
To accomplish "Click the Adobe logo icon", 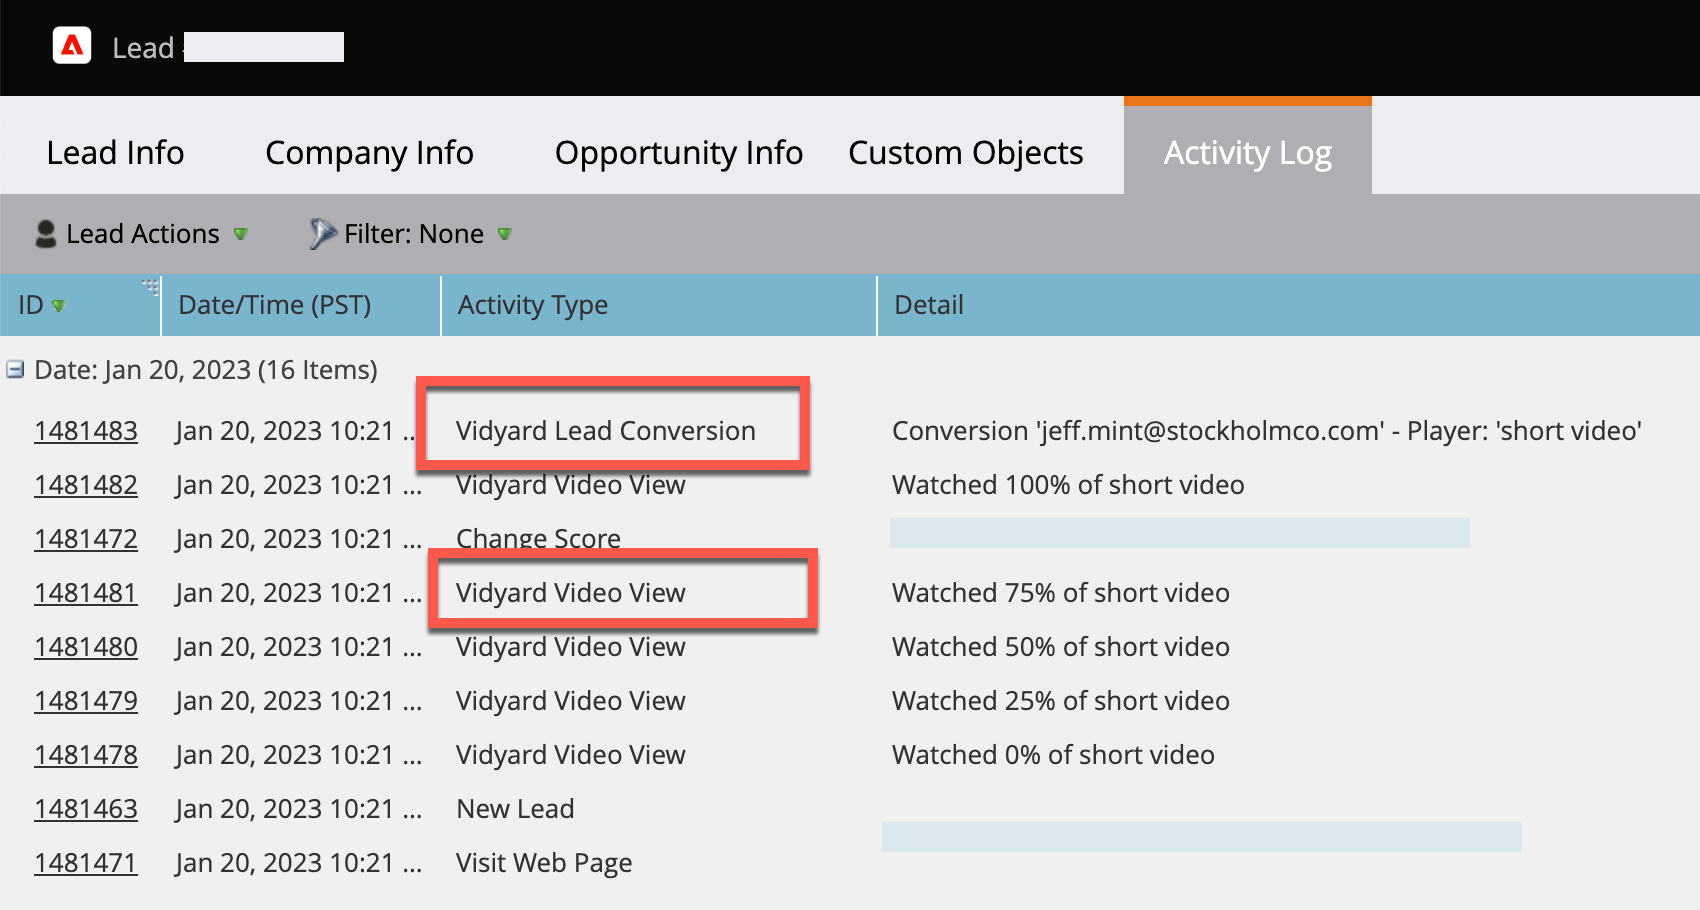I will (71, 46).
